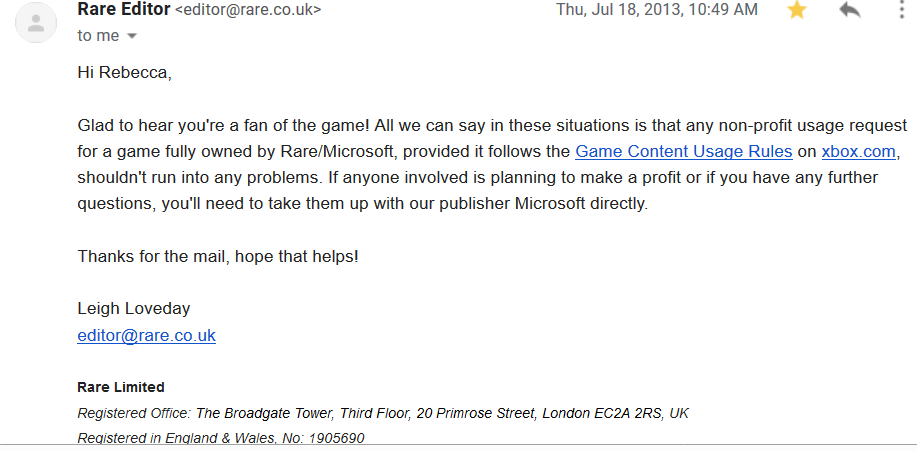Click the Jul 18, 2013 timestamp
This screenshot has width=917, height=451.
(656, 10)
